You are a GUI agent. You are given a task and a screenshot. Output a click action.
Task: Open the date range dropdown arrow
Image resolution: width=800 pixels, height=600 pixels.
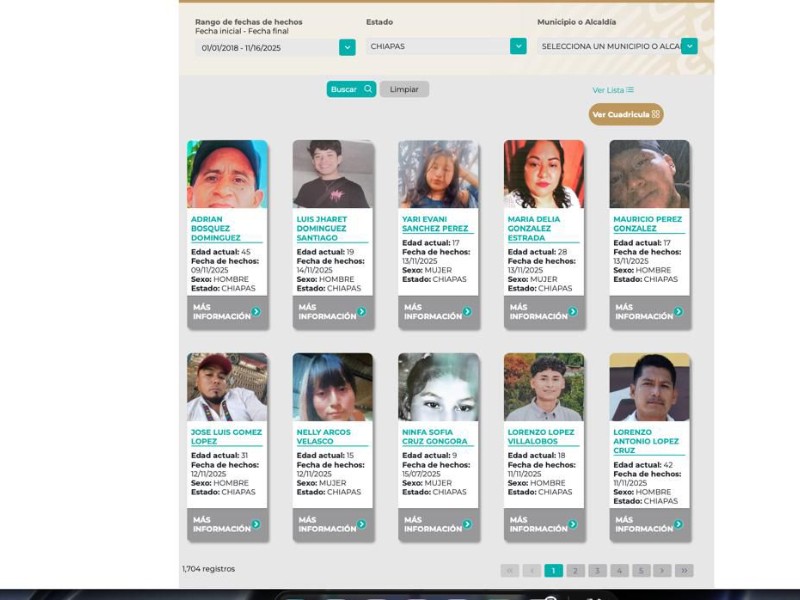click(347, 47)
